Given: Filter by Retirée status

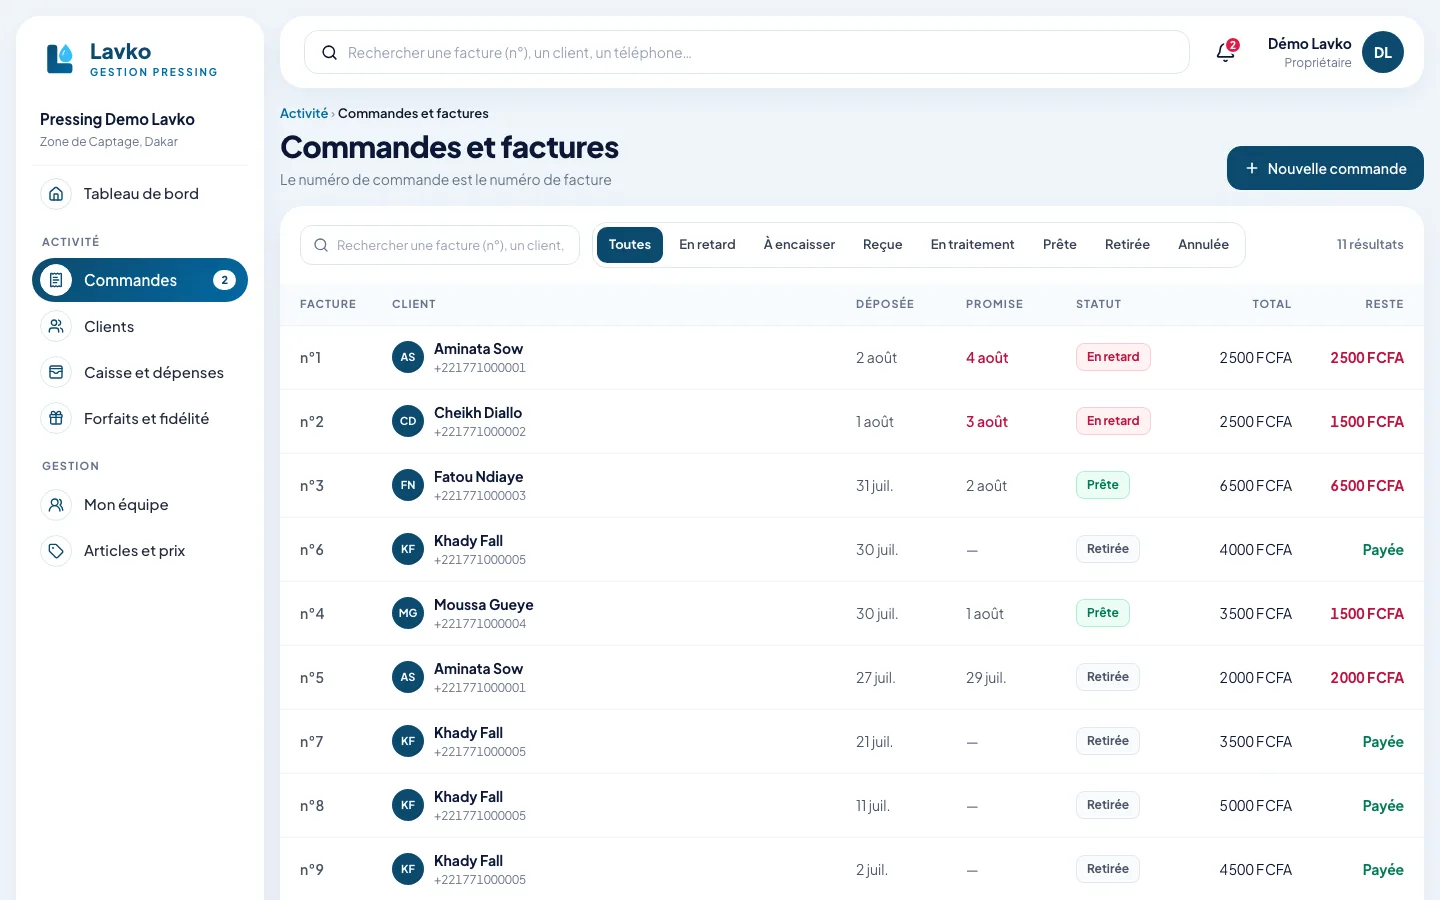Looking at the screenshot, I should 1127,245.
